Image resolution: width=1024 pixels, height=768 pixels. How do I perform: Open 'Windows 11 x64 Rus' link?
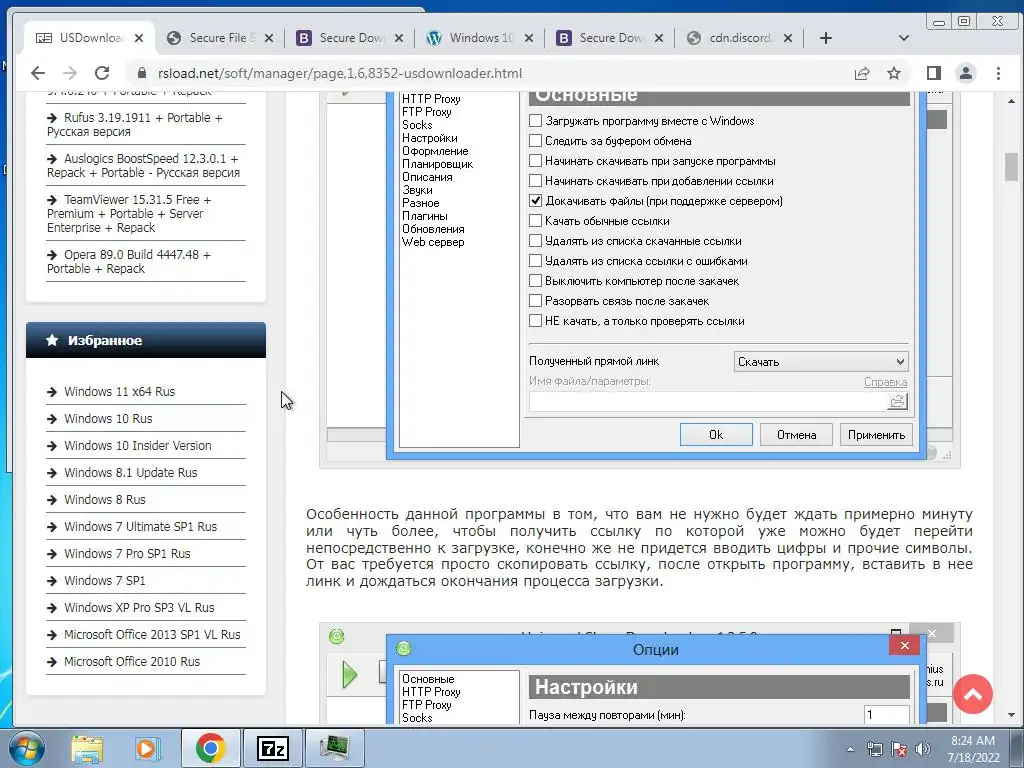tap(120, 392)
